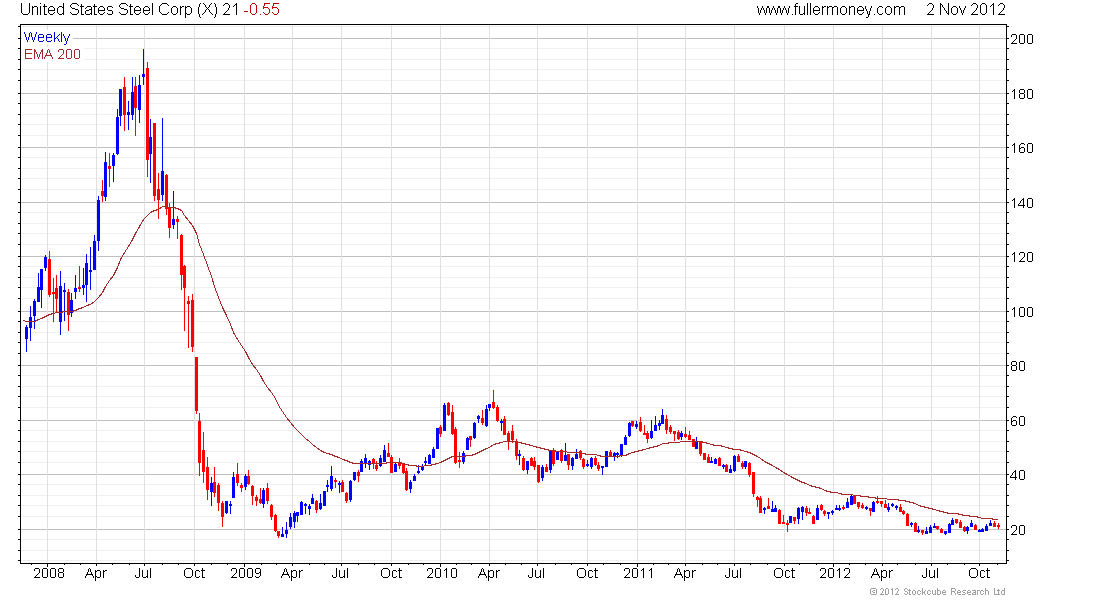Click the "60" price axis label
This screenshot has width=1100, height=600.
(1017, 421)
